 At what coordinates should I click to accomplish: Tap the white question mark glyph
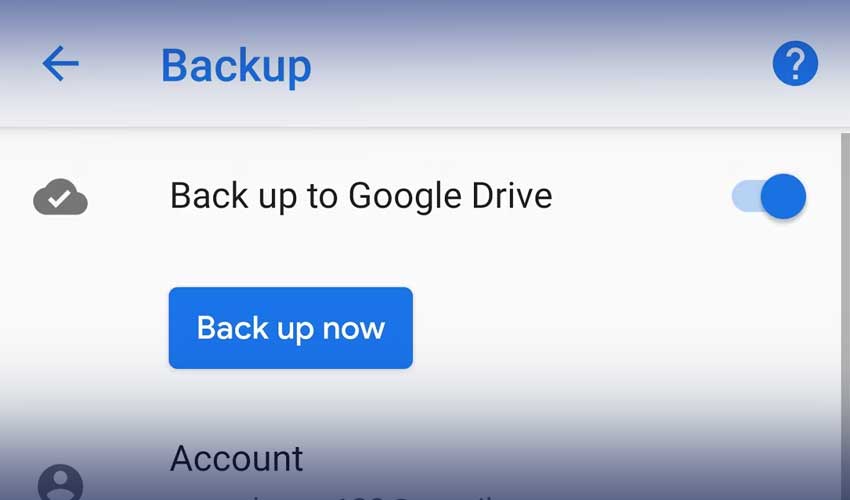click(x=795, y=64)
